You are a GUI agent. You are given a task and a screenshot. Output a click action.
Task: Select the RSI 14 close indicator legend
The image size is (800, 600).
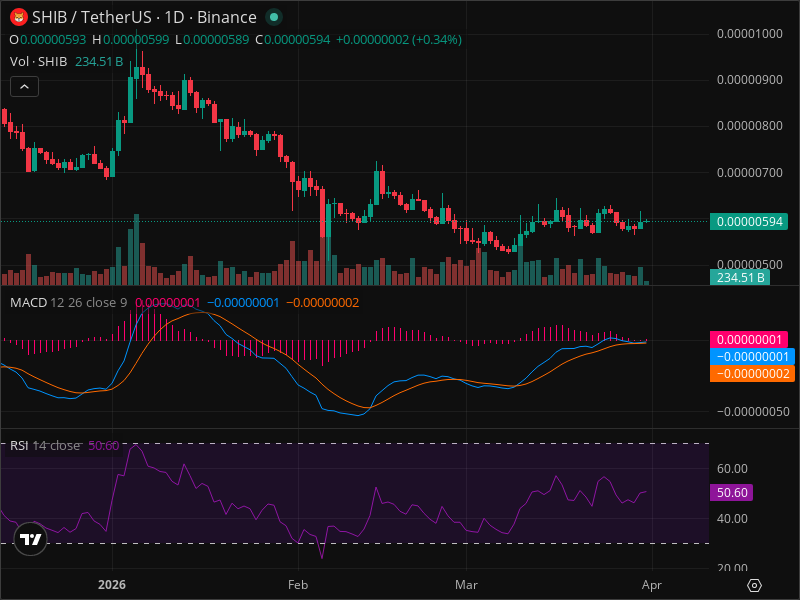coord(45,445)
